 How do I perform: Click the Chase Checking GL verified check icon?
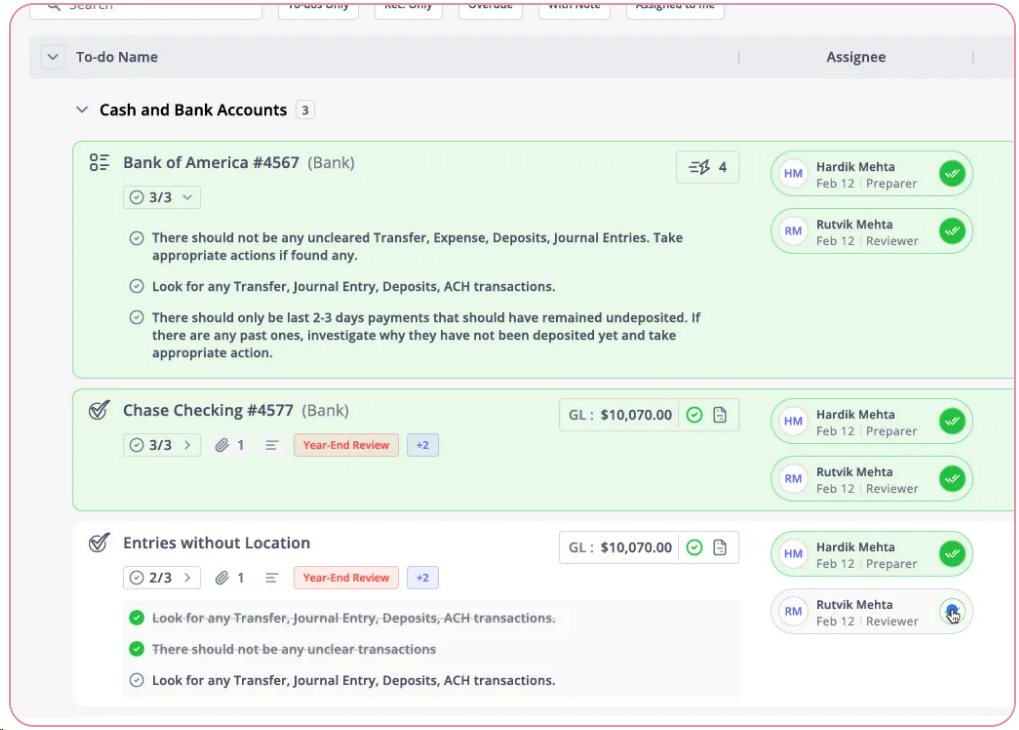[x=694, y=415]
